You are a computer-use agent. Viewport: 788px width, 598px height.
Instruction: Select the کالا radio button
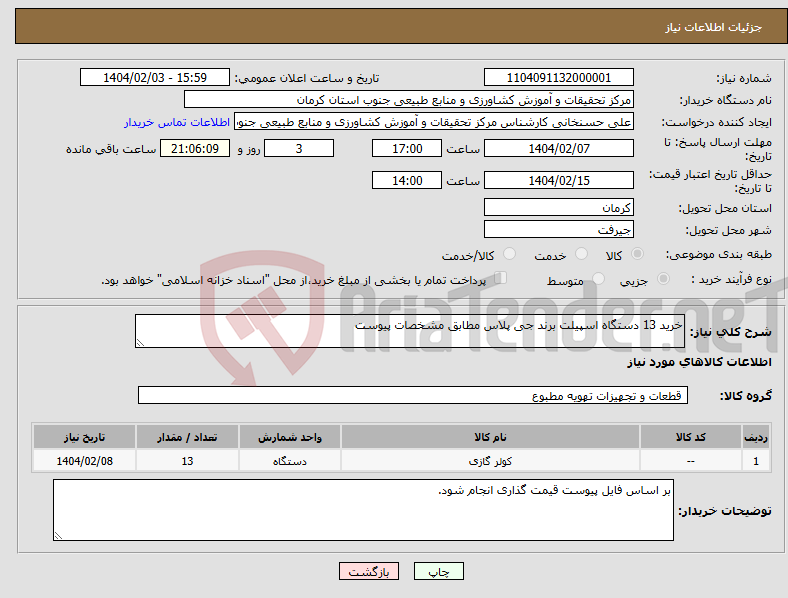pyautogui.click(x=637, y=254)
